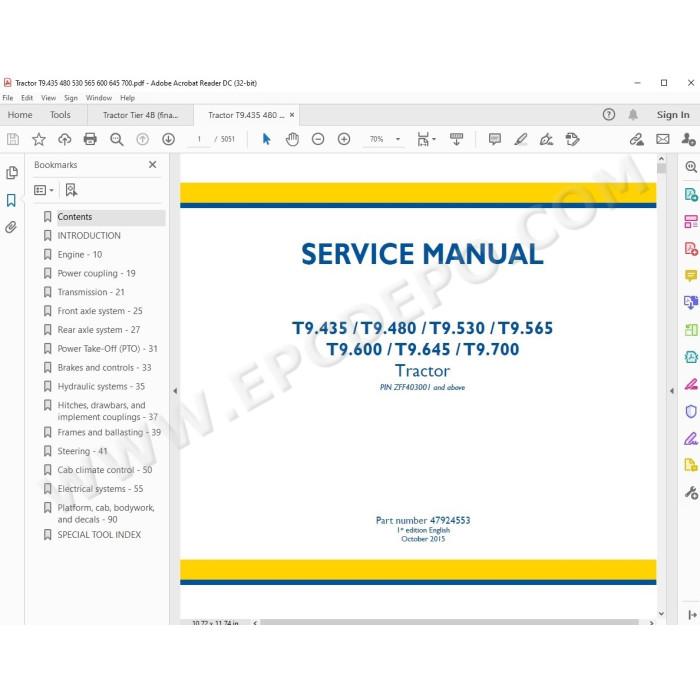This screenshot has height=700, width=700.
Task: Upload the file with the cloud icon
Action: [65, 139]
